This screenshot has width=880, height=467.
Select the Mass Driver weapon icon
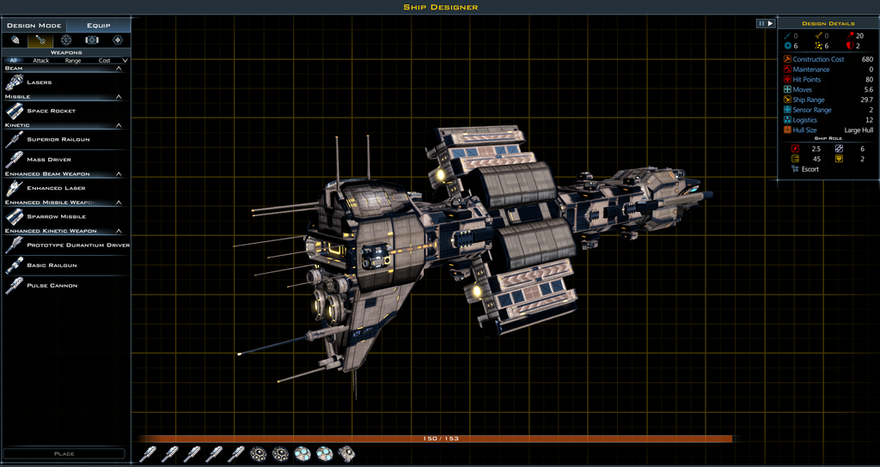(14, 159)
